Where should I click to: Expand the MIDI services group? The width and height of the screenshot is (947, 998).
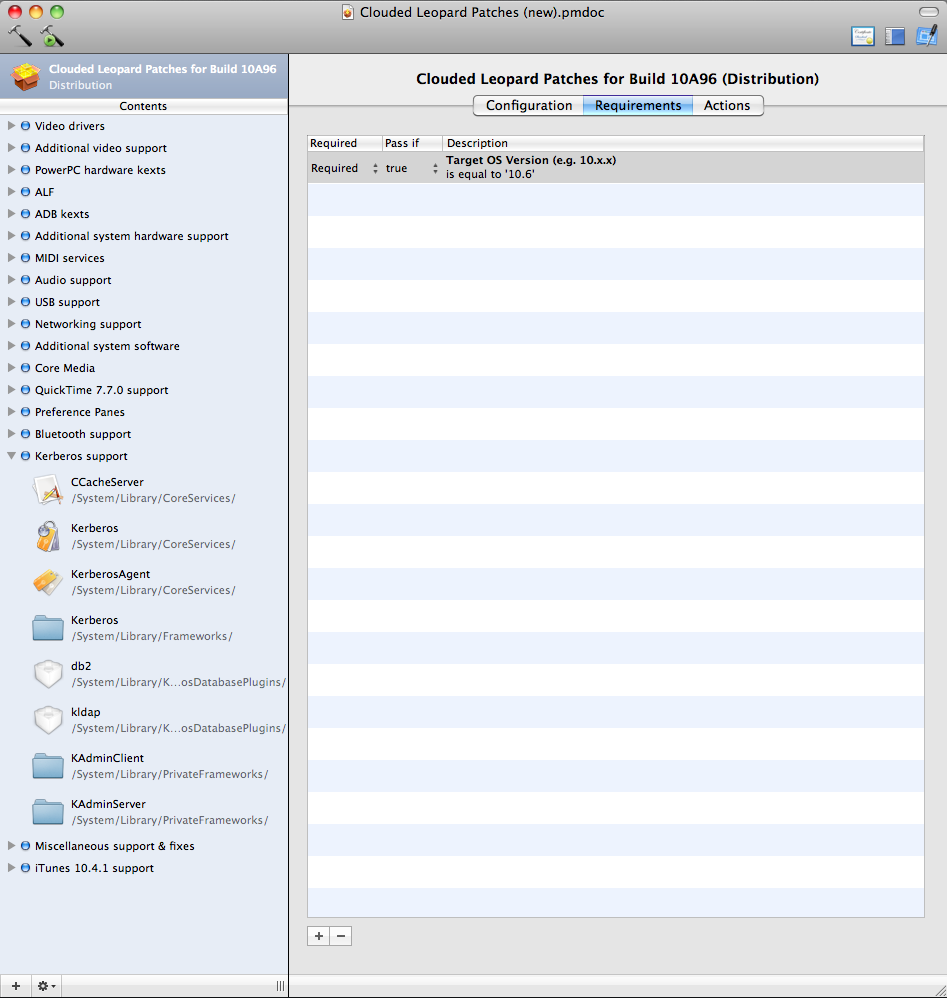(11, 258)
